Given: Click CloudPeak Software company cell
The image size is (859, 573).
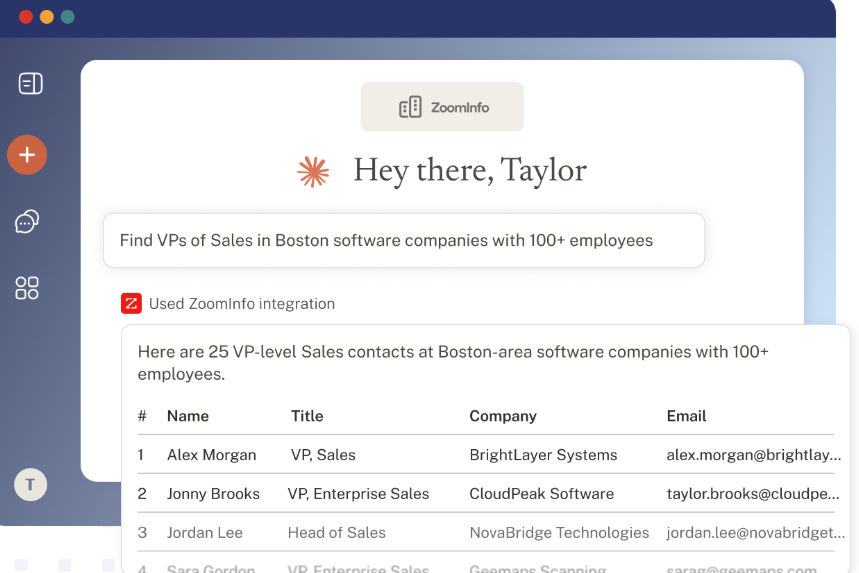Looking at the screenshot, I should (542, 494).
